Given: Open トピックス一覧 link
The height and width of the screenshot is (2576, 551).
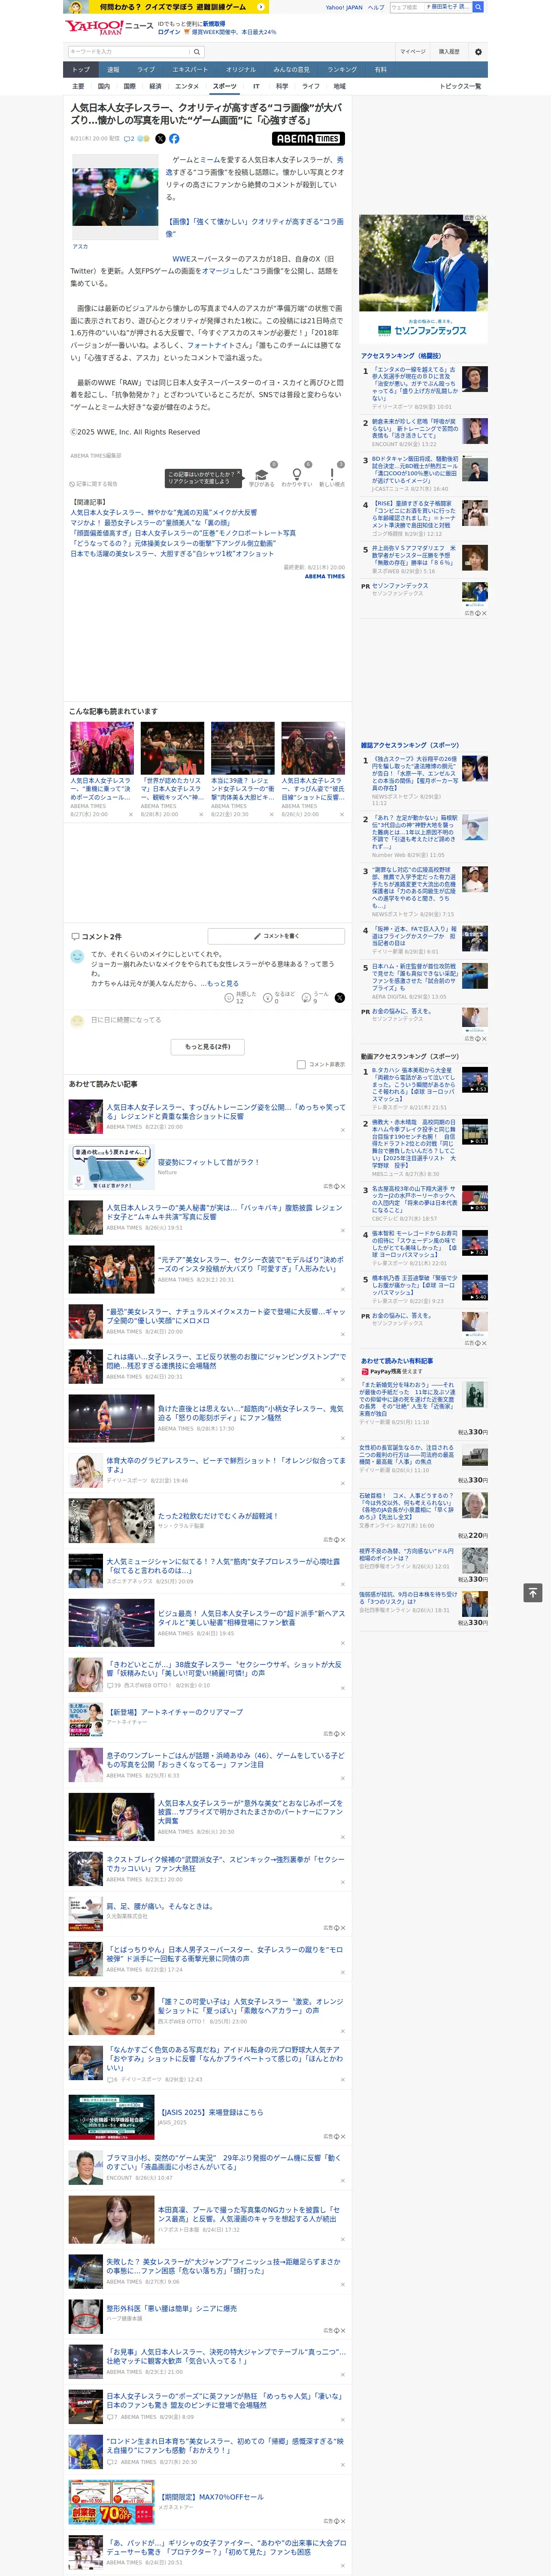Looking at the screenshot, I should 460,87.
